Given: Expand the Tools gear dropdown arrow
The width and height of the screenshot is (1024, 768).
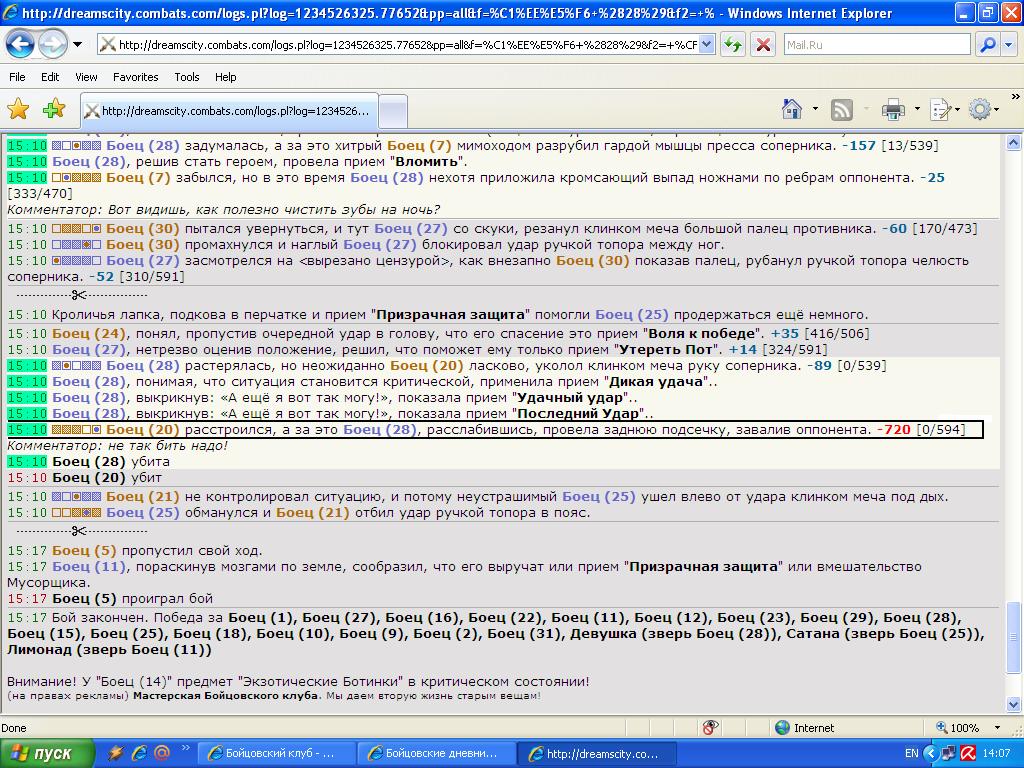Looking at the screenshot, I should click(x=997, y=109).
